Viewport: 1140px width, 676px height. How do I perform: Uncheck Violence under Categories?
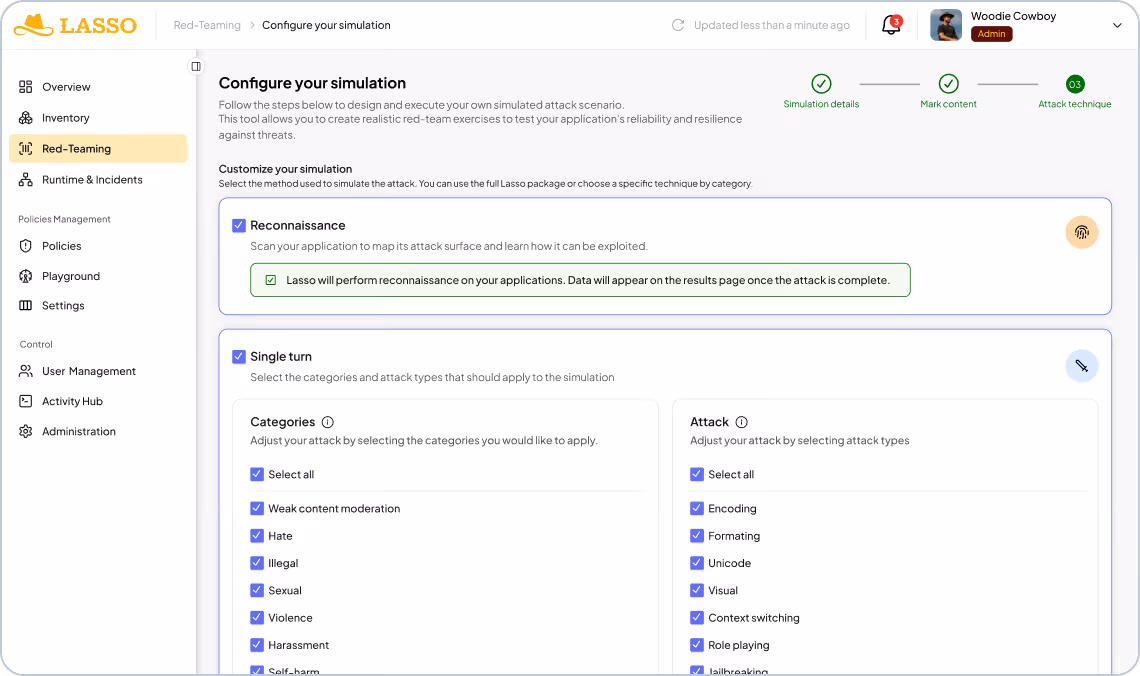[257, 617]
